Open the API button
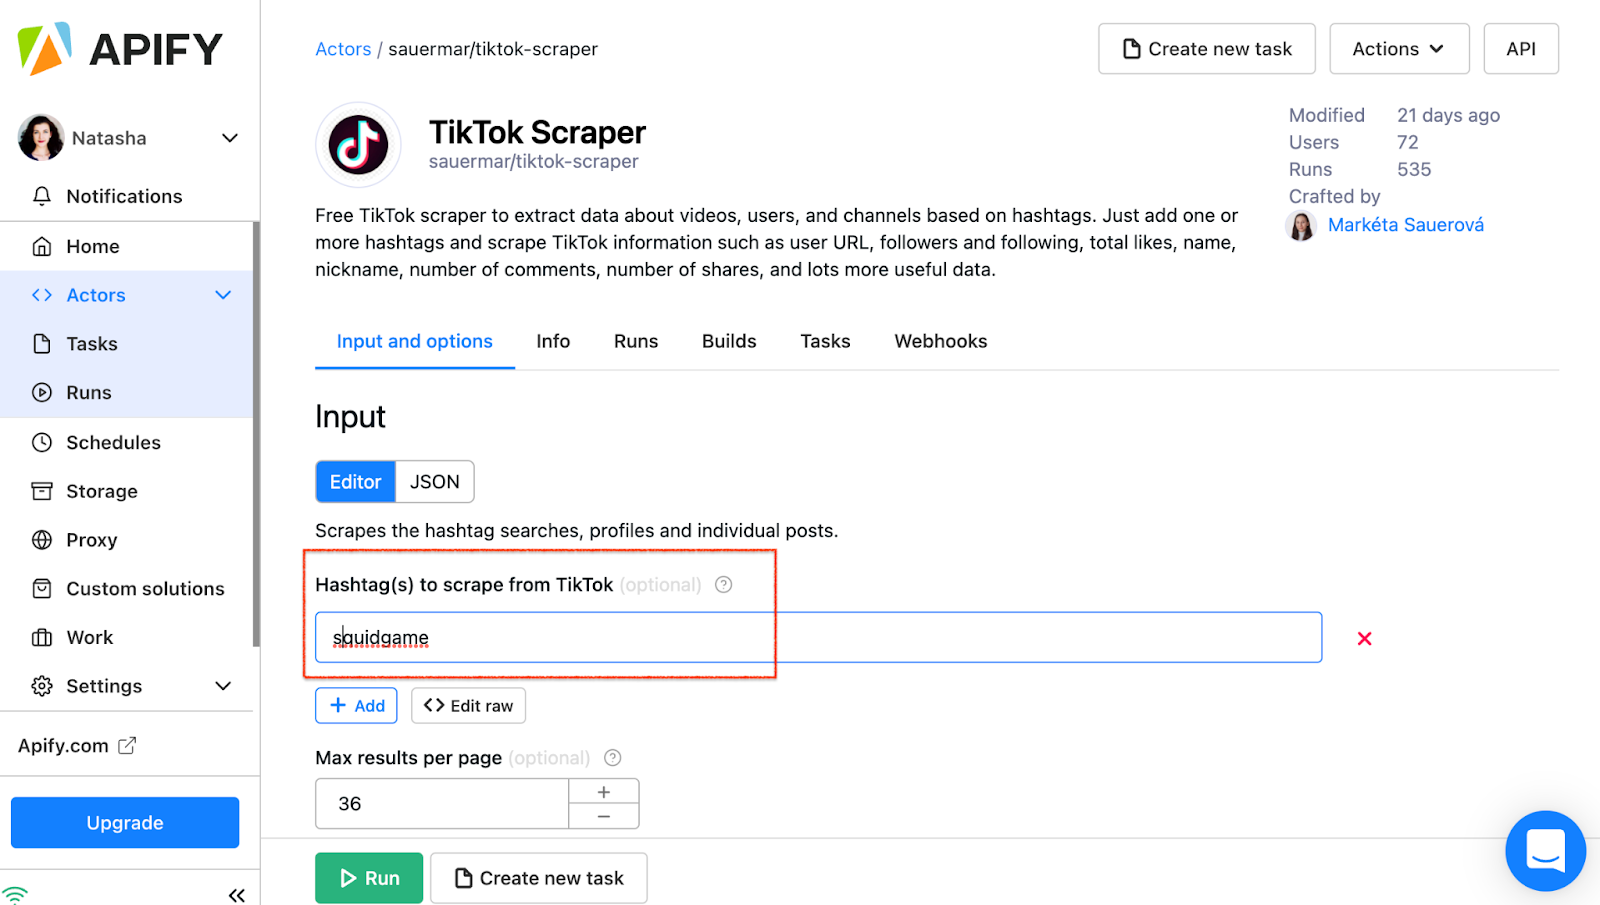 [x=1521, y=49]
